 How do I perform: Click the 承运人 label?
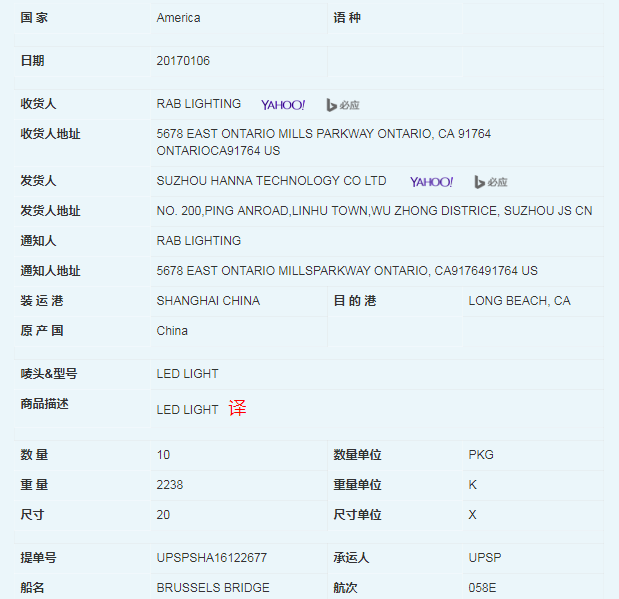coord(351,558)
